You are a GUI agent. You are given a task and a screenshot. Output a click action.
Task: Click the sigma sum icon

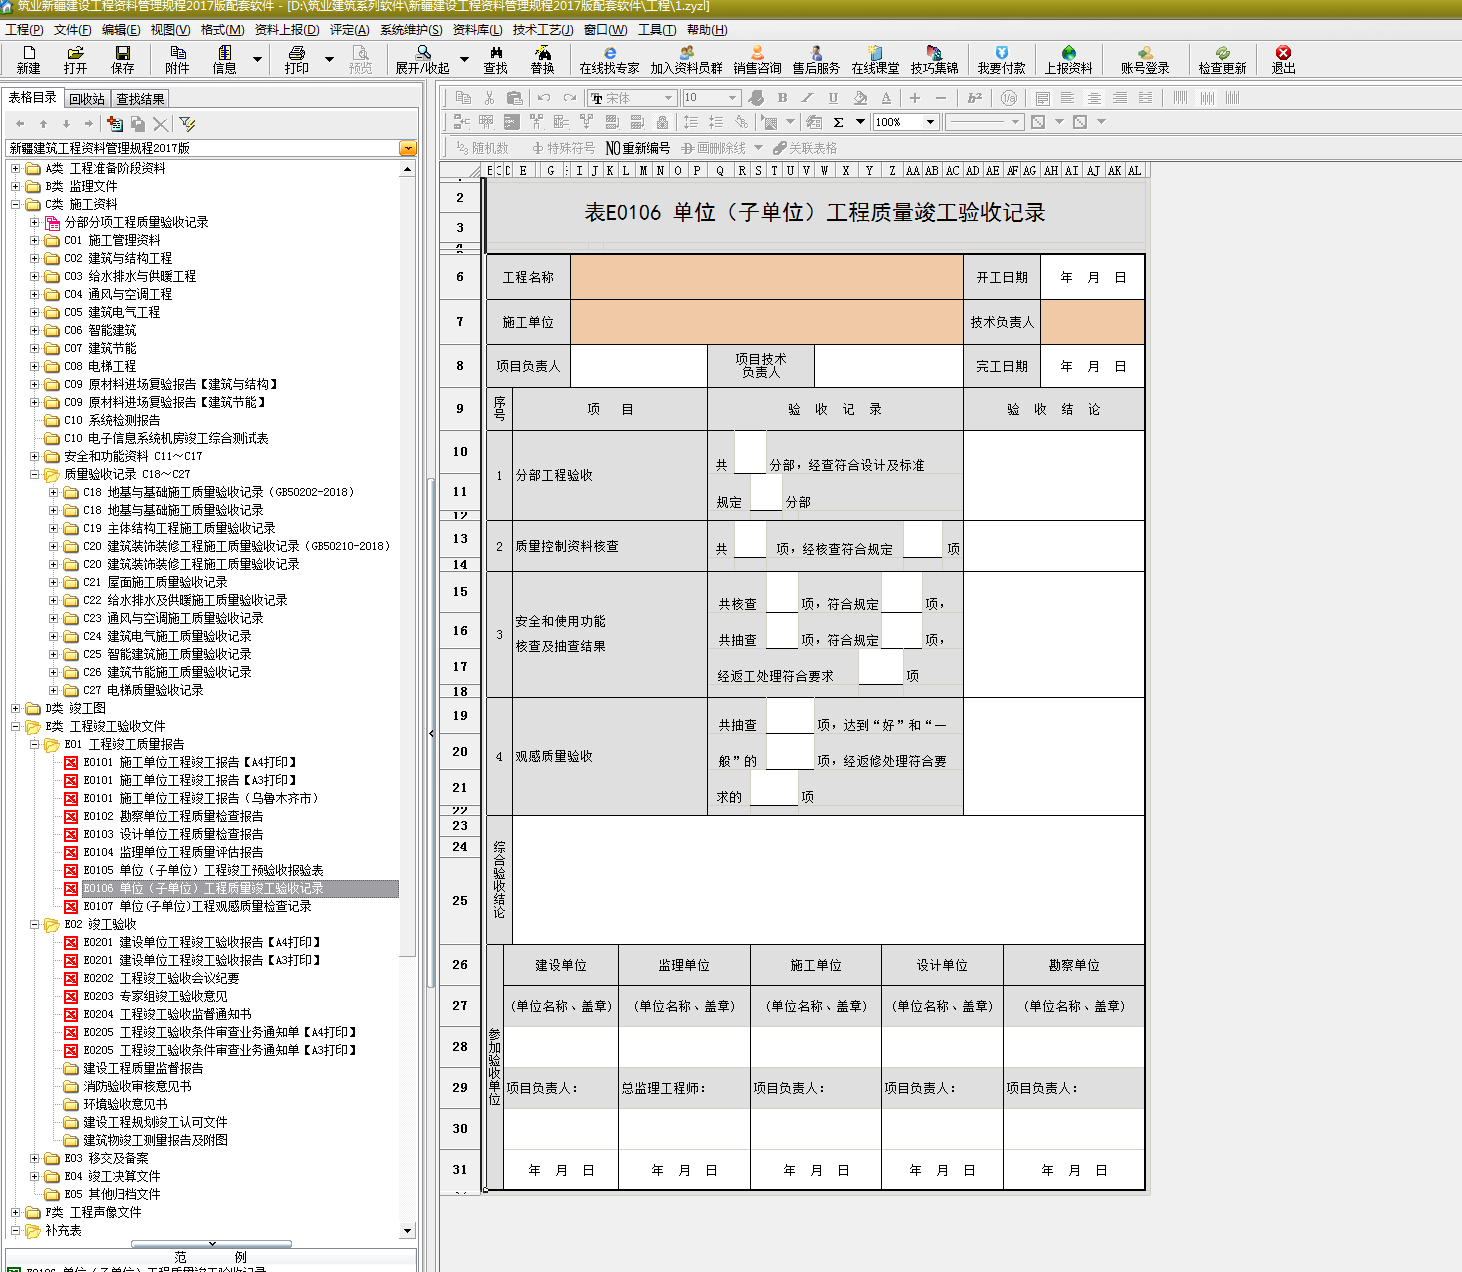point(838,122)
